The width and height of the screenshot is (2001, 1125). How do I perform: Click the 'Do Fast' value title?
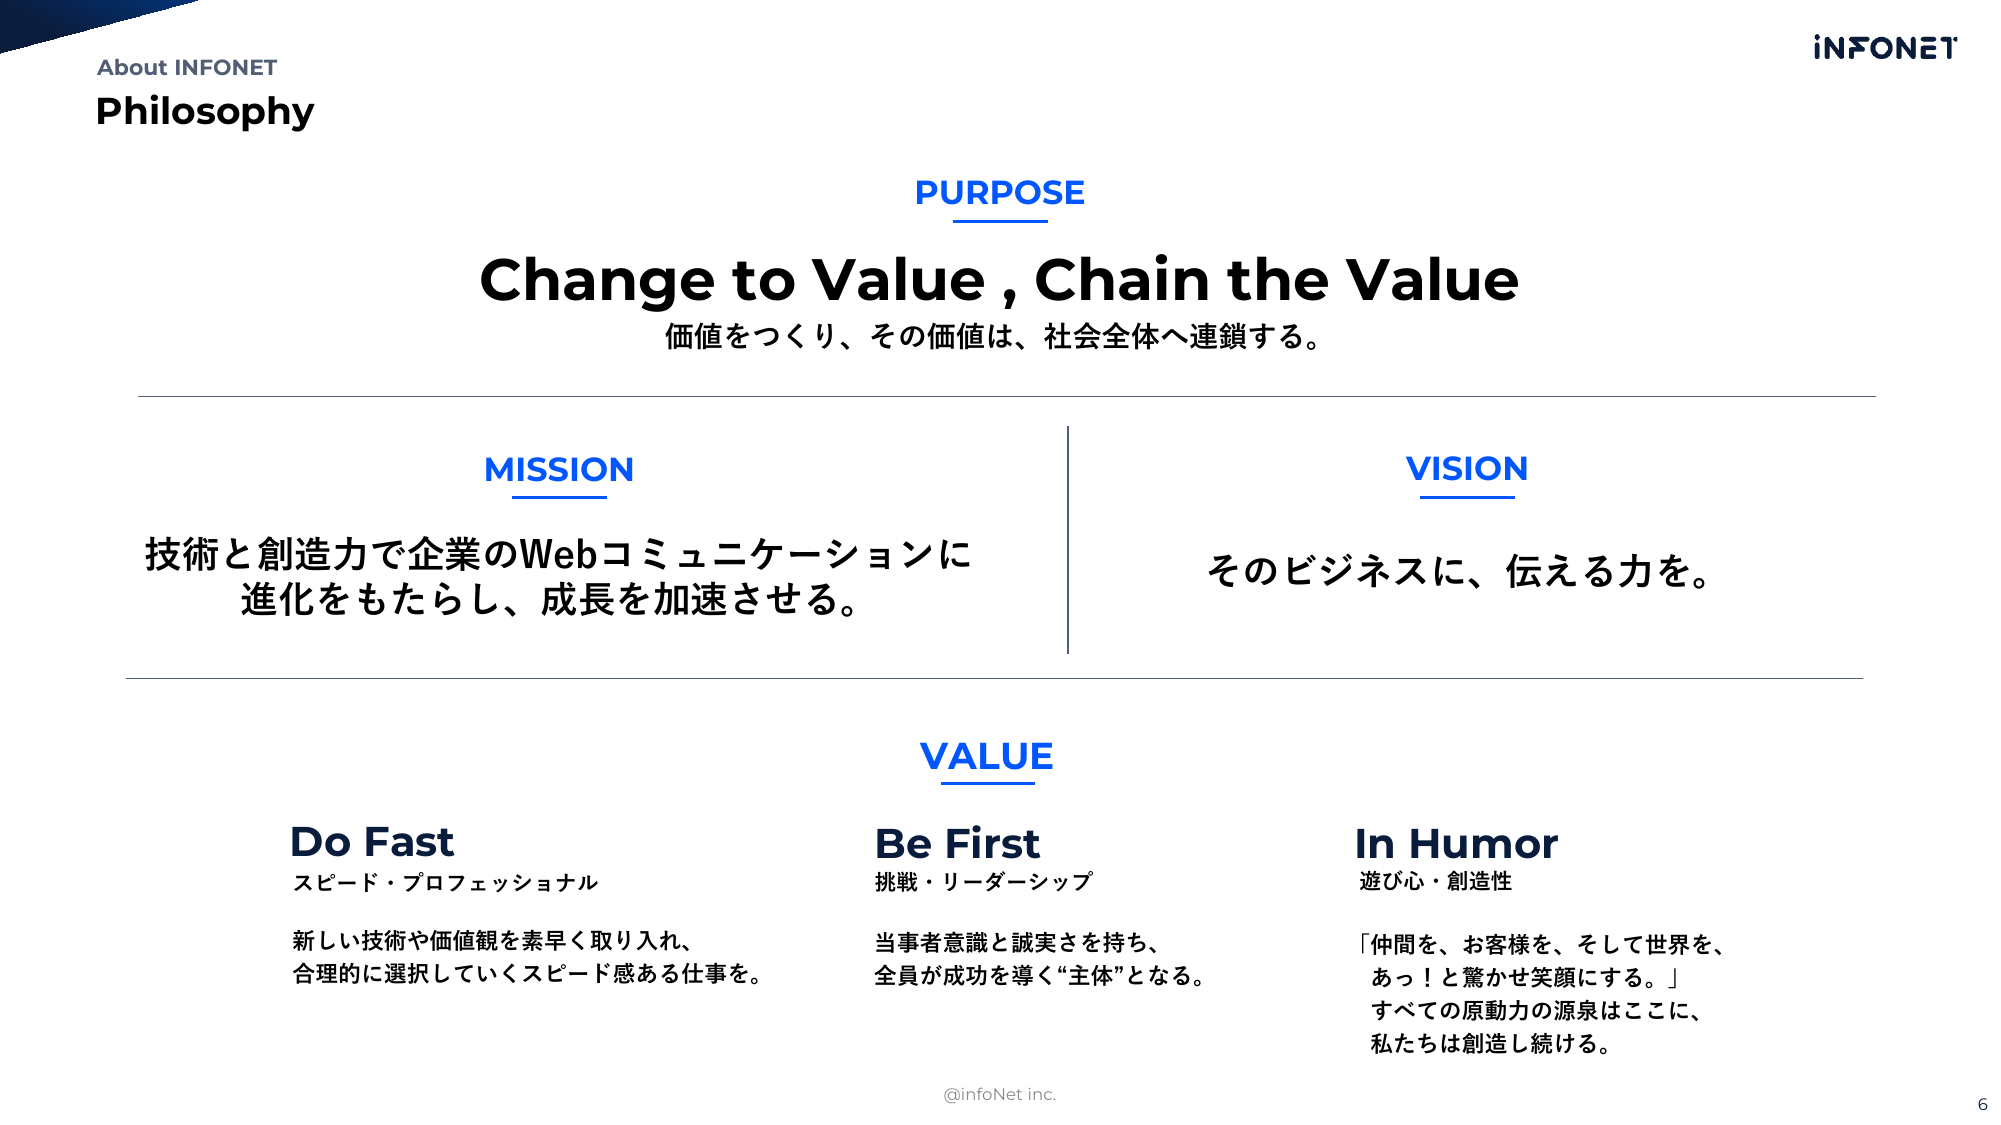(372, 842)
